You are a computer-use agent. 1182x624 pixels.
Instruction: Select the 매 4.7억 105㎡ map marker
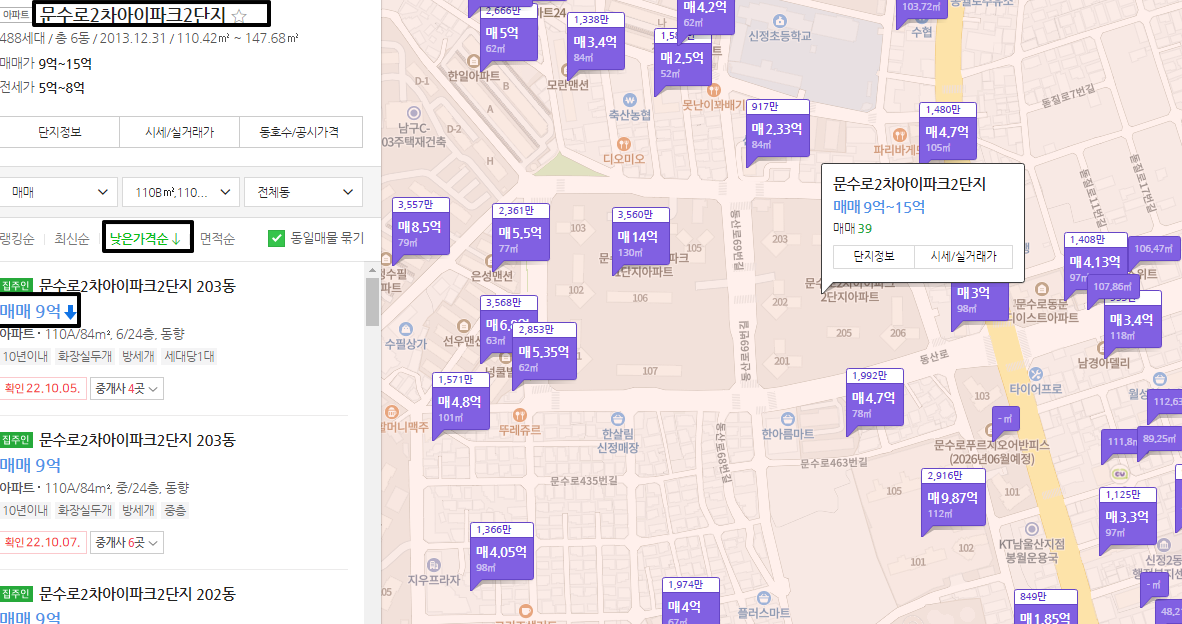click(x=948, y=132)
